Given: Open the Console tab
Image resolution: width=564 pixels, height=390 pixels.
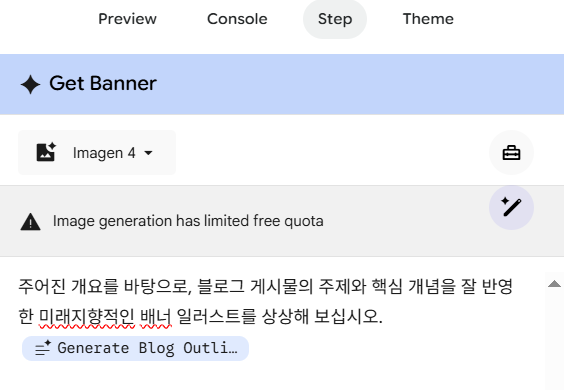Looking at the screenshot, I should 237,19.
